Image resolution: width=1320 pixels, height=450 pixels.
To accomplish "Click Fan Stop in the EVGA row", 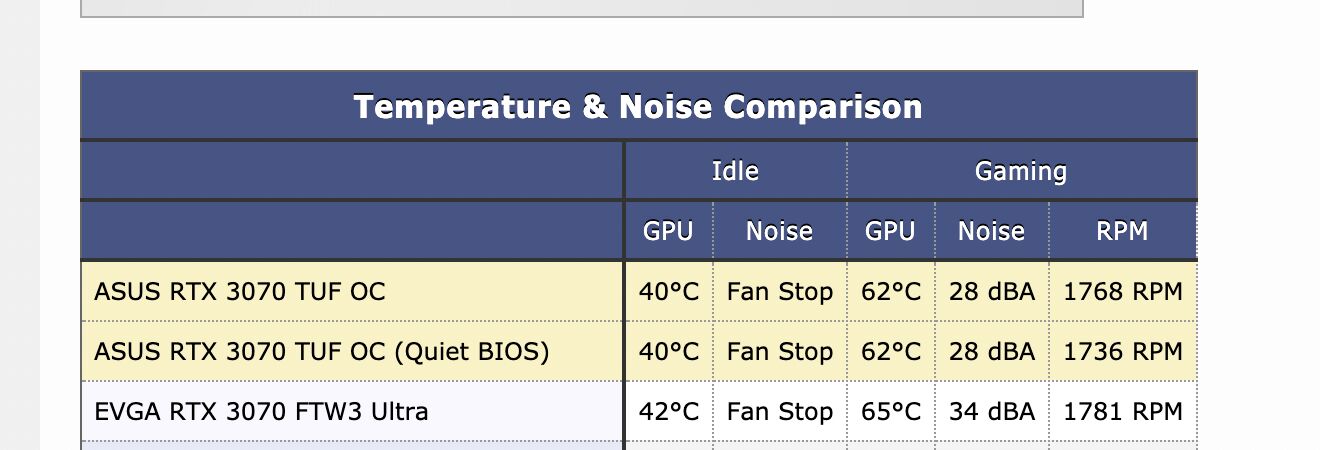I will (779, 412).
